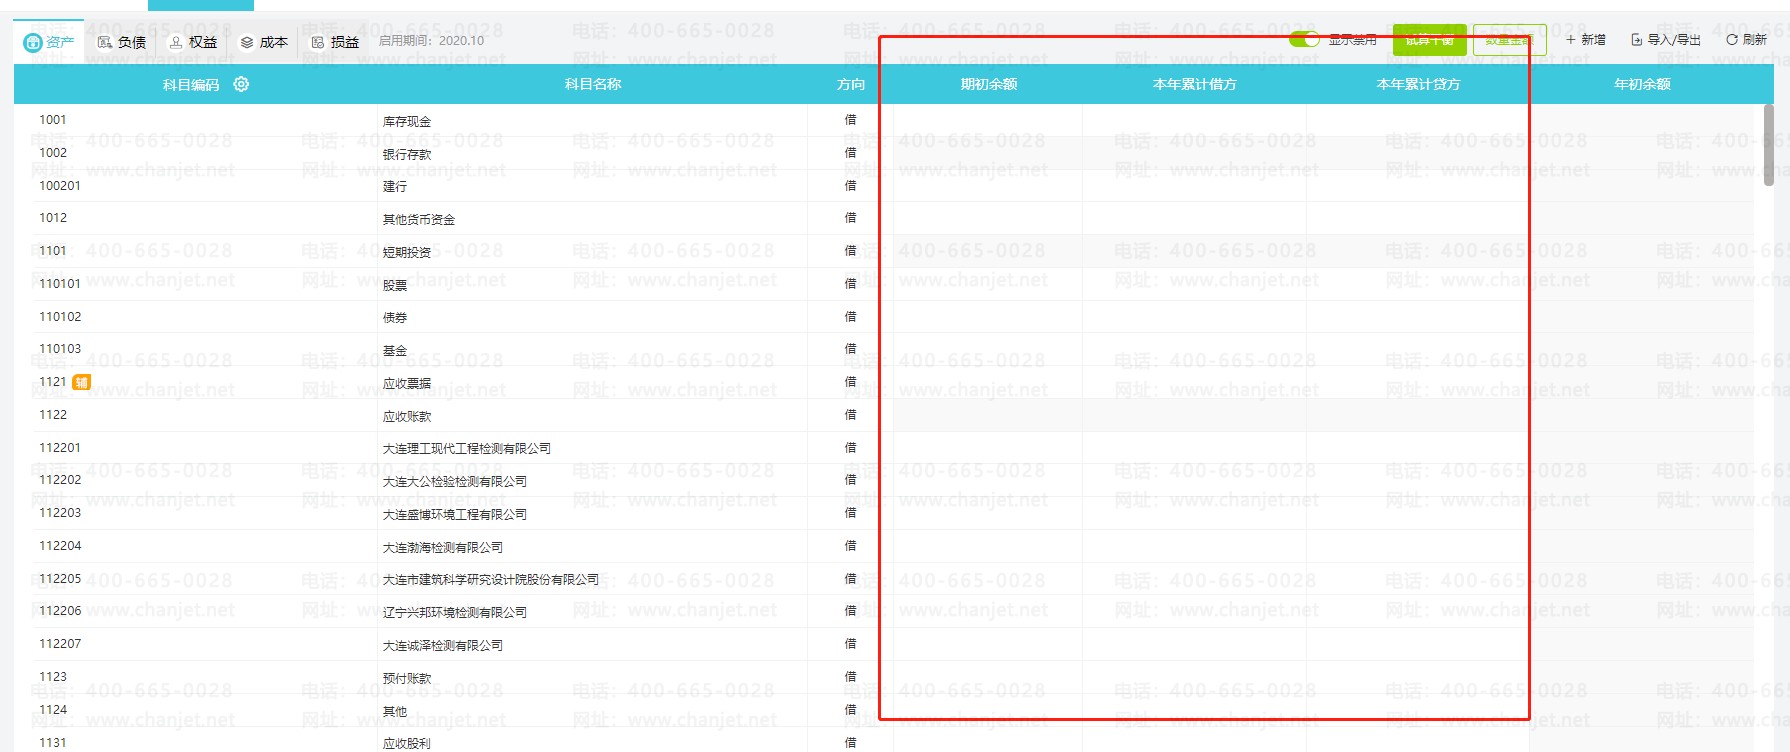Viewport: 1790px width, 752px height.
Task: Click 刷新 to refresh the list
Action: click(1747, 40)
